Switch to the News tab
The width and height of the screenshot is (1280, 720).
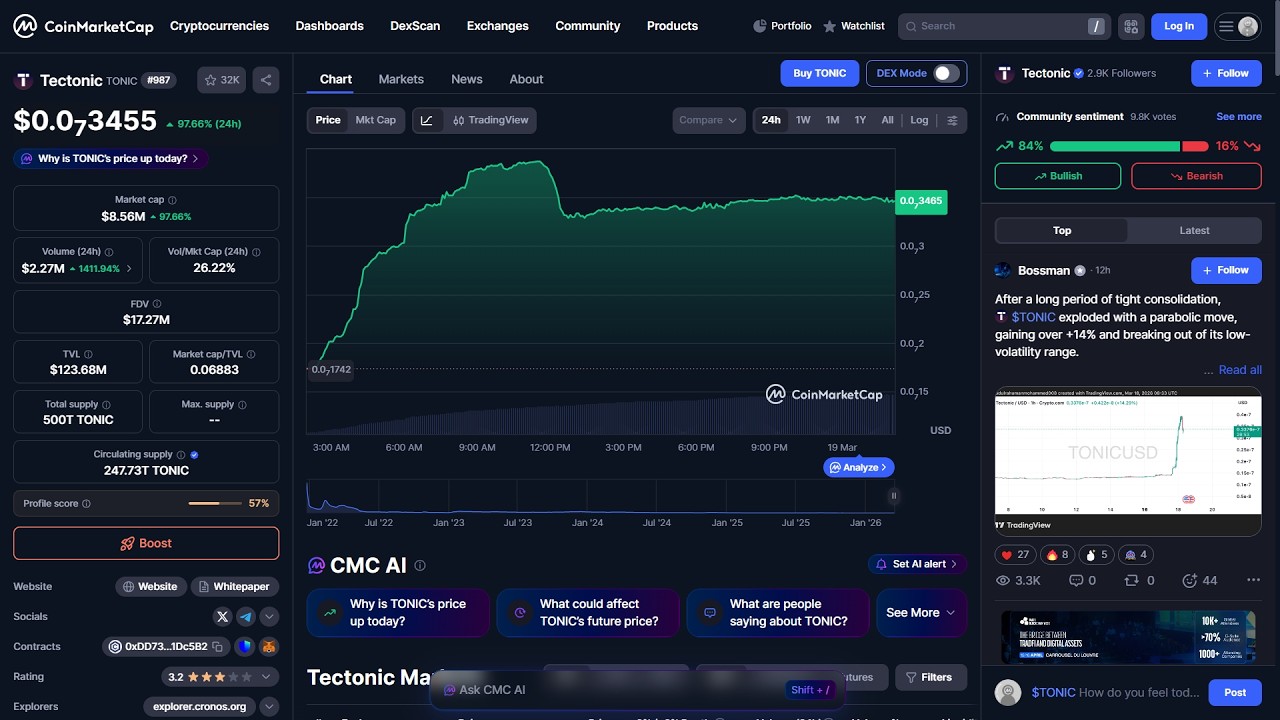coord(467,79)
